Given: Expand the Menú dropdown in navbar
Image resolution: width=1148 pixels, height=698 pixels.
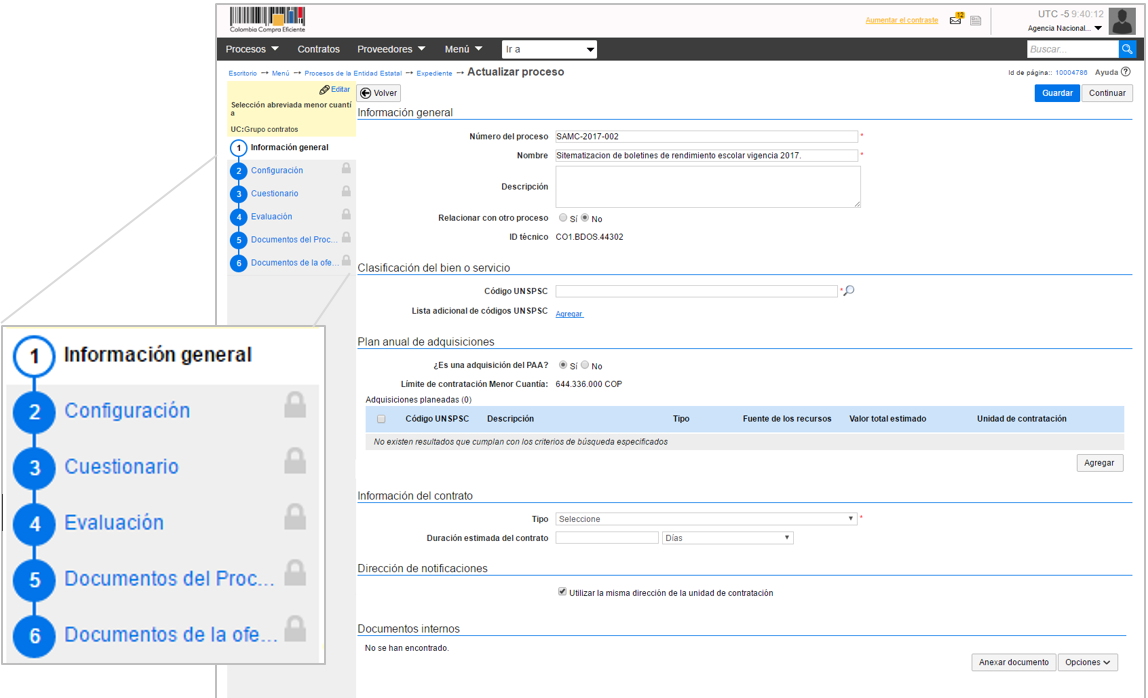Looking at the screenshot, I should click(x=463, y=49).
